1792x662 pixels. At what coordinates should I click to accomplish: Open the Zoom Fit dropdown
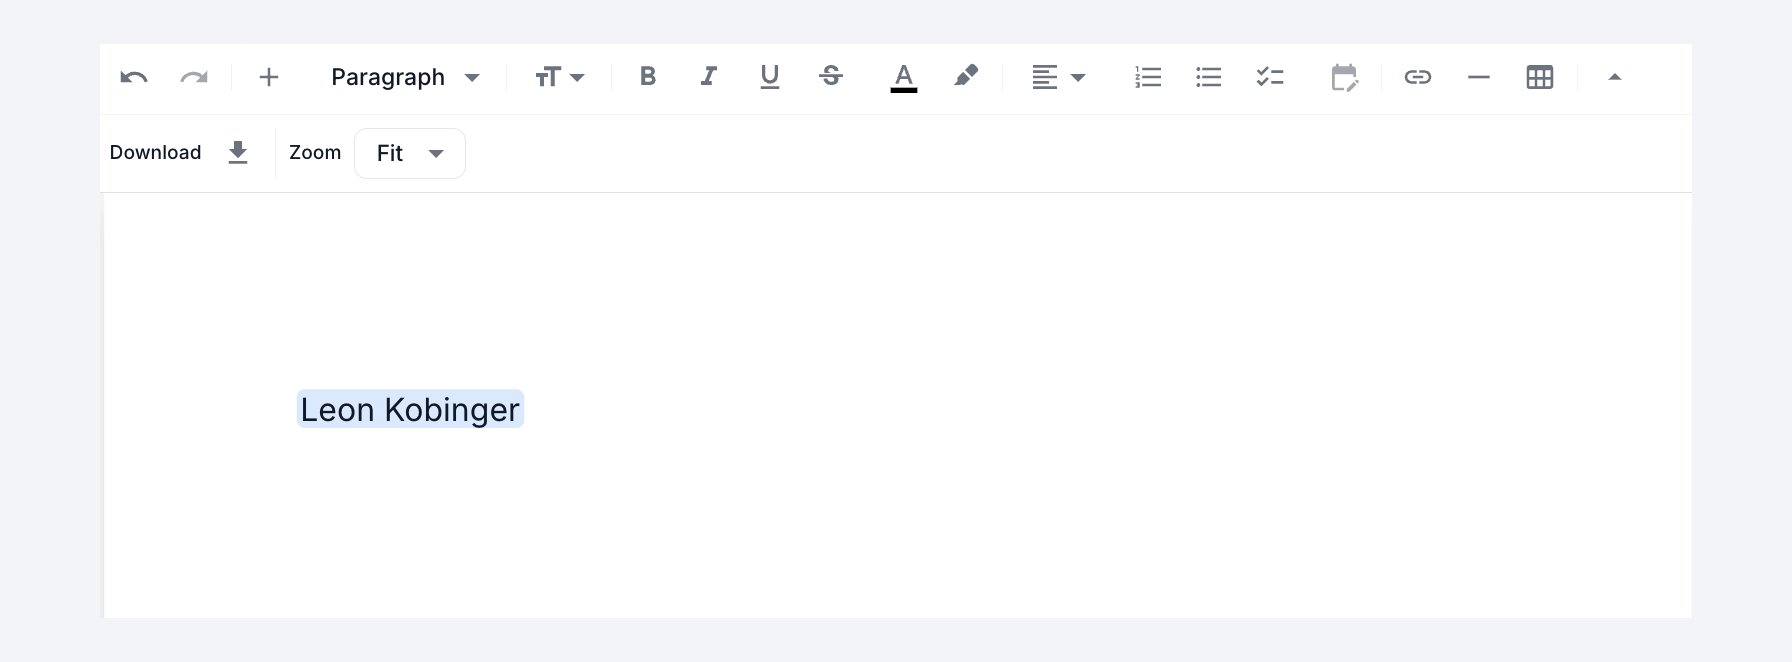pyautogui.click(x=410, y=153)
